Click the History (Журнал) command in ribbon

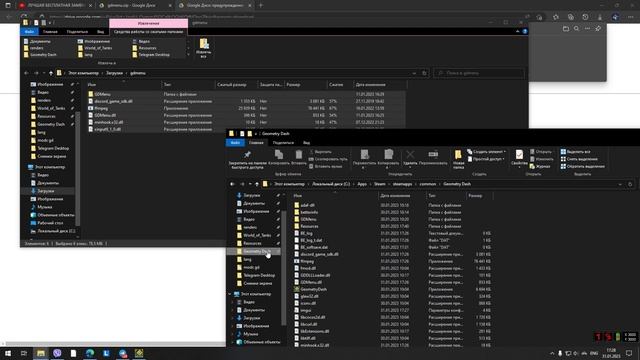(540, 167)
